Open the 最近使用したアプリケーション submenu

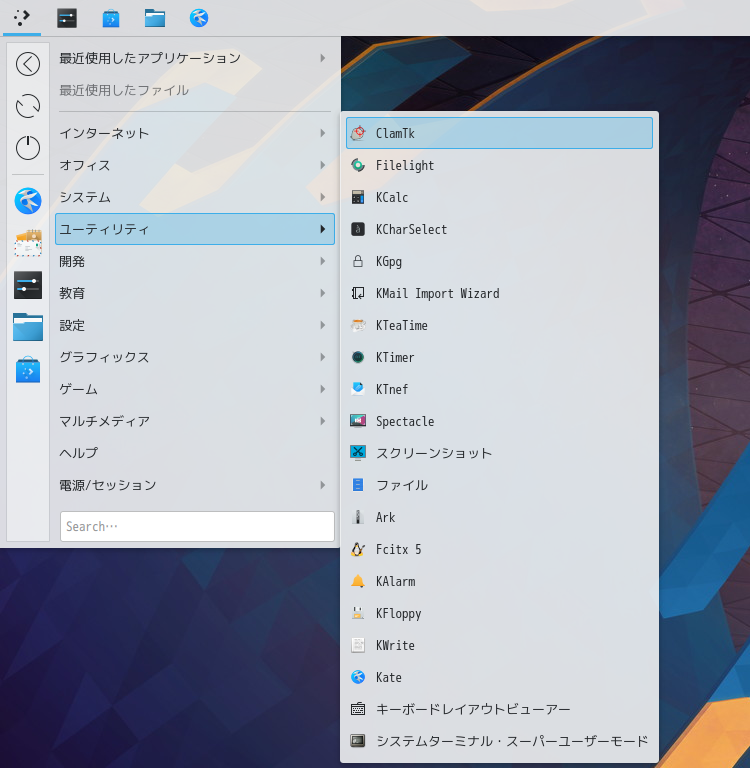coord(195,58)
